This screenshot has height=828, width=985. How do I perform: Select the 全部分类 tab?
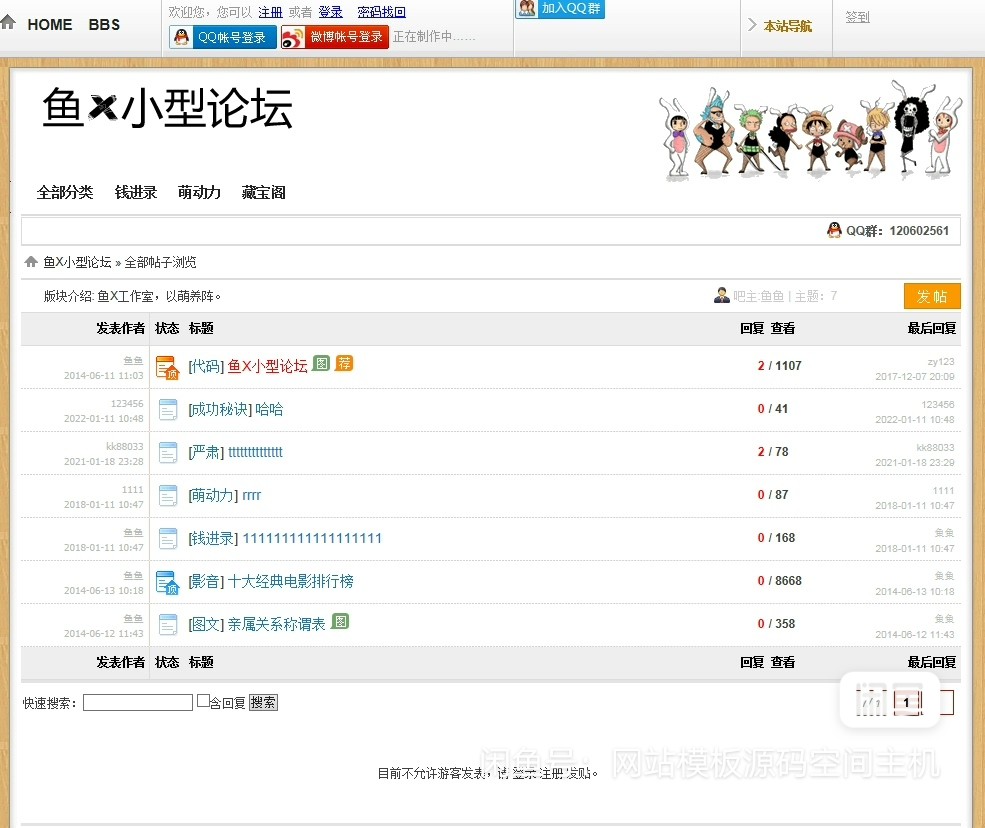coord(65,192)
